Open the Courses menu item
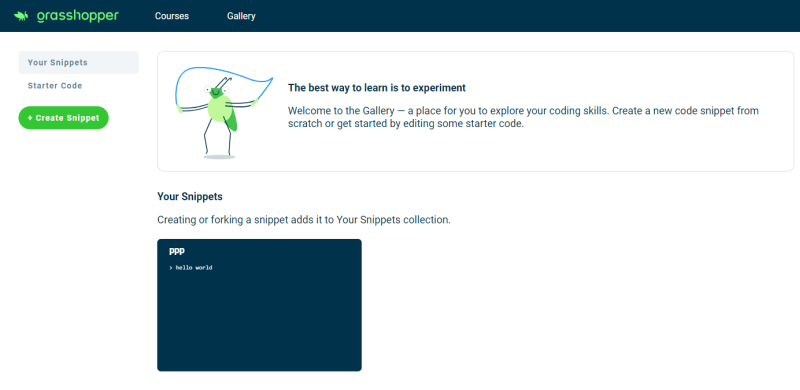The image size is (800, 390). 172,16
